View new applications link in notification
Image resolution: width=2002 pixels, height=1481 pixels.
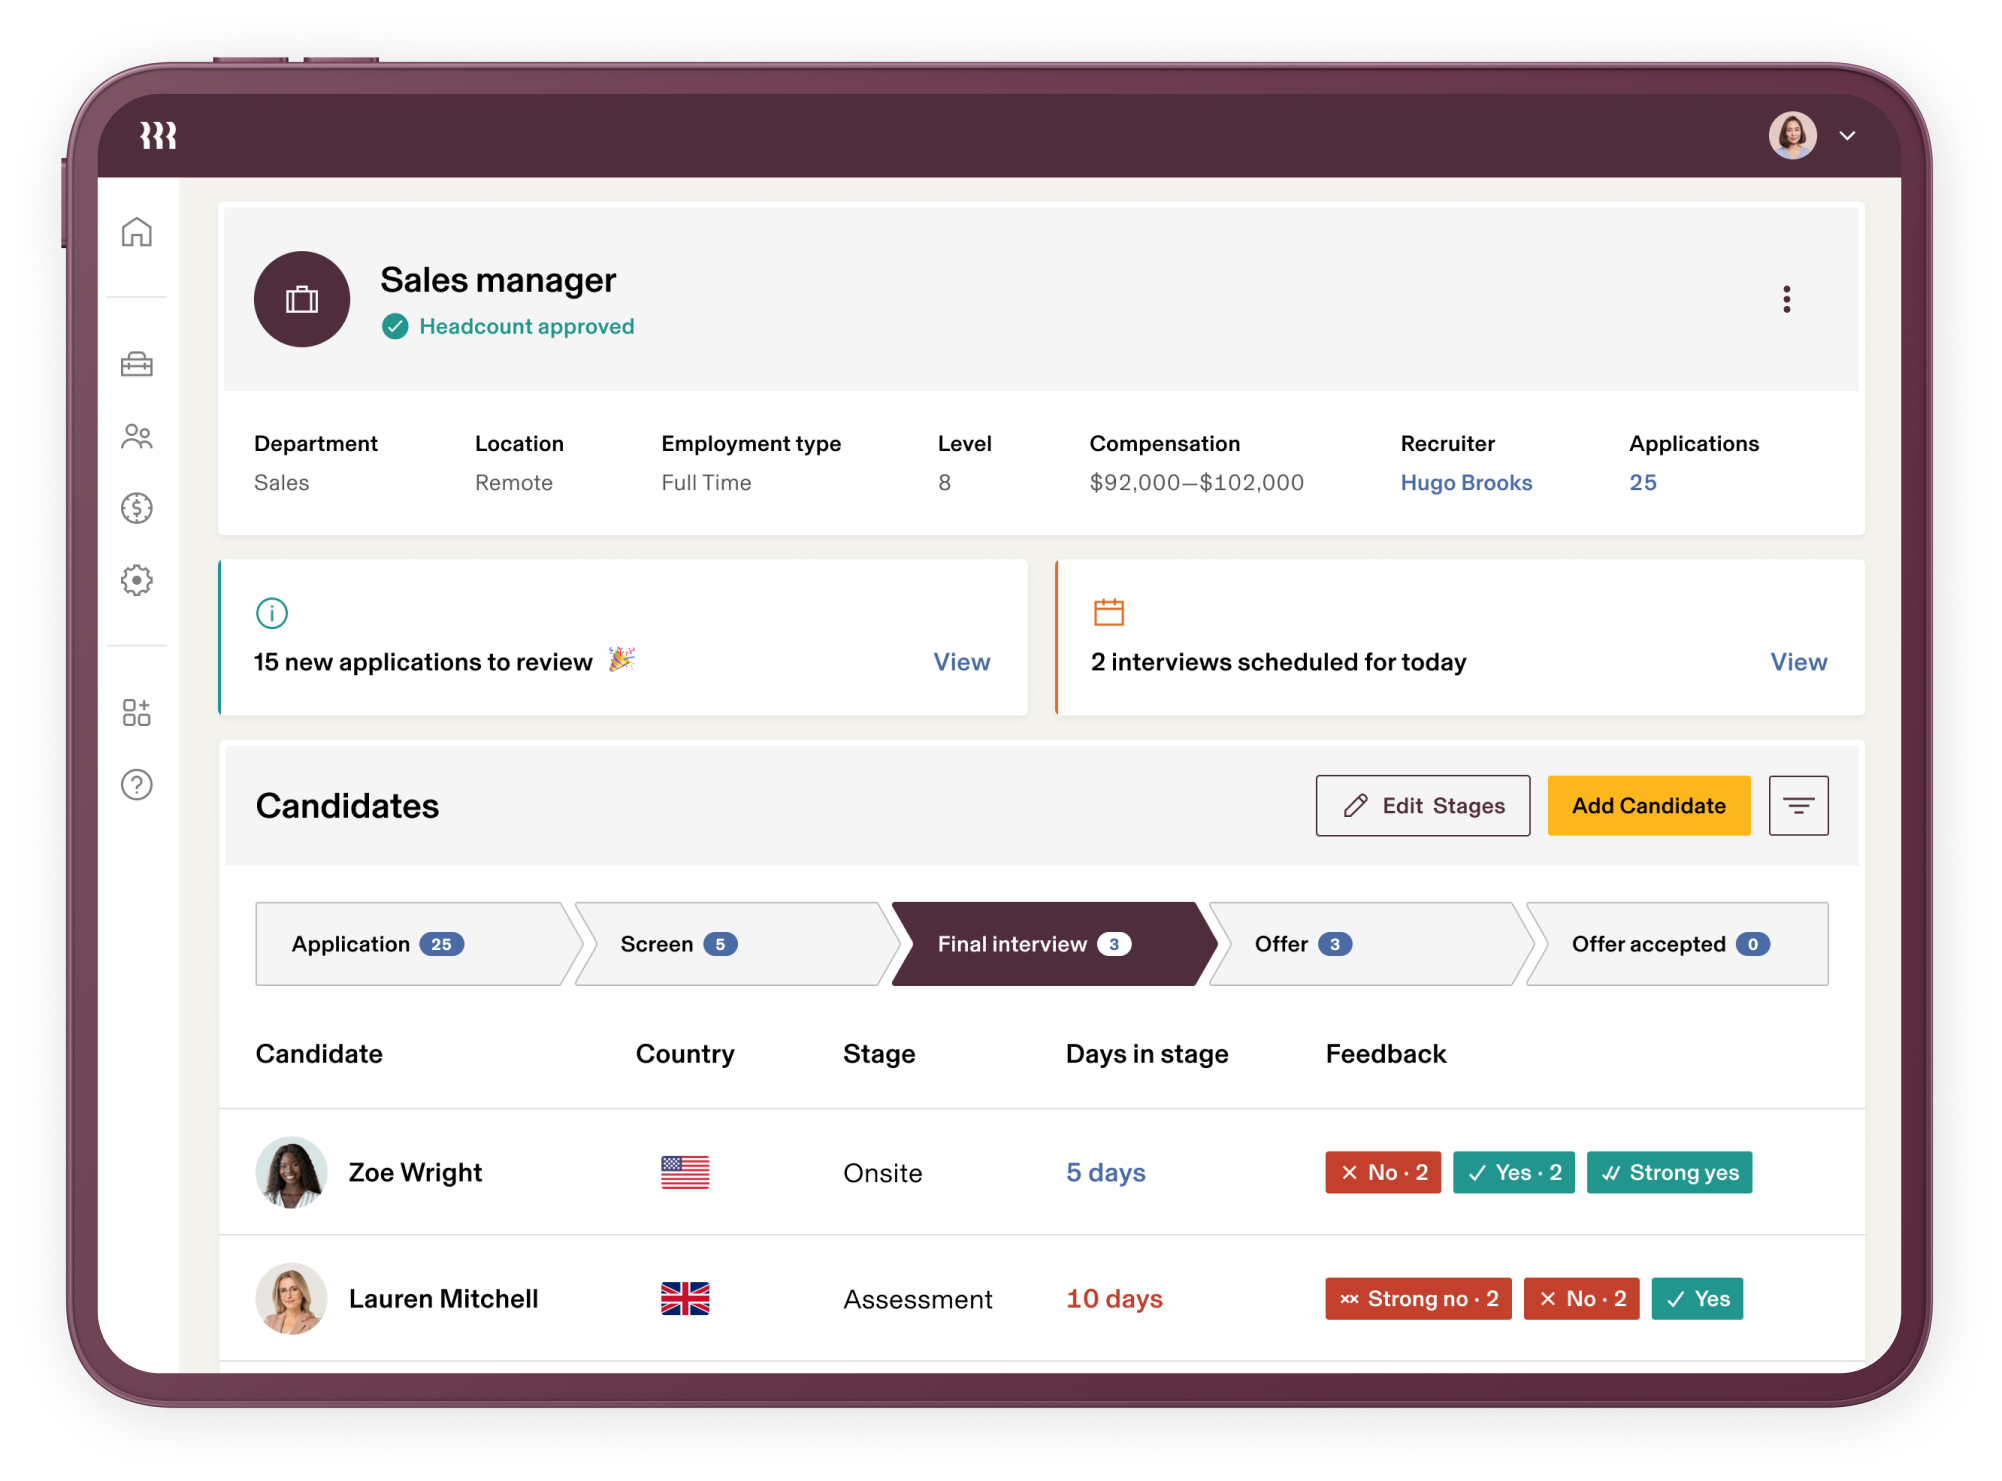[964, 663]
